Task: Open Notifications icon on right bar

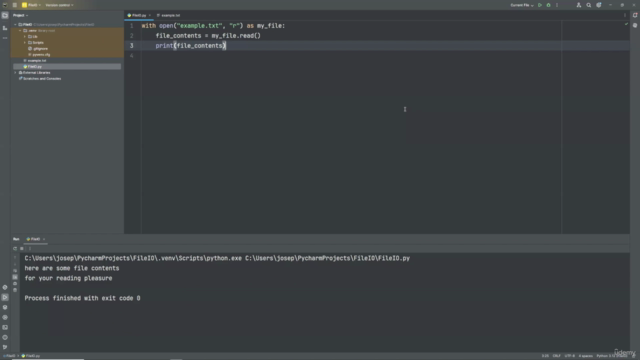Action: [635, 15]
